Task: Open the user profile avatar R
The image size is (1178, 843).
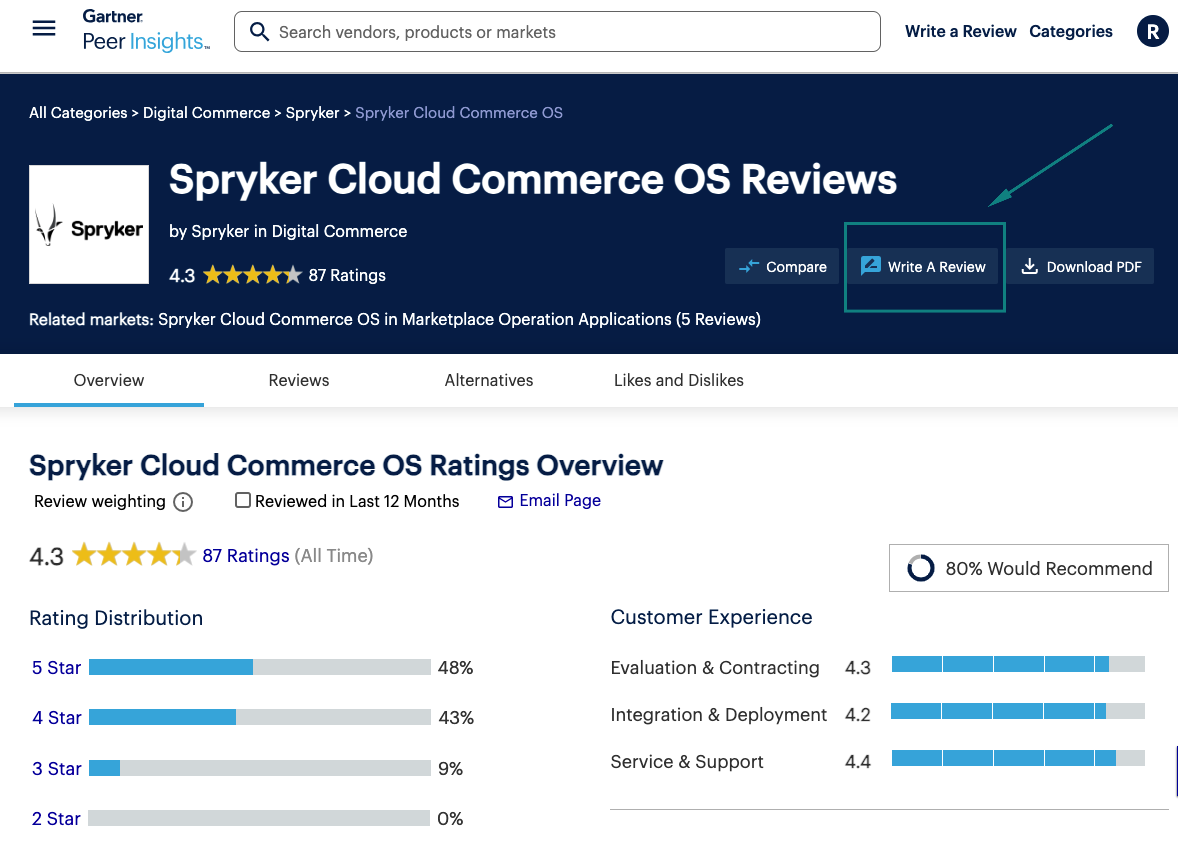Action: click(1152, 32)
